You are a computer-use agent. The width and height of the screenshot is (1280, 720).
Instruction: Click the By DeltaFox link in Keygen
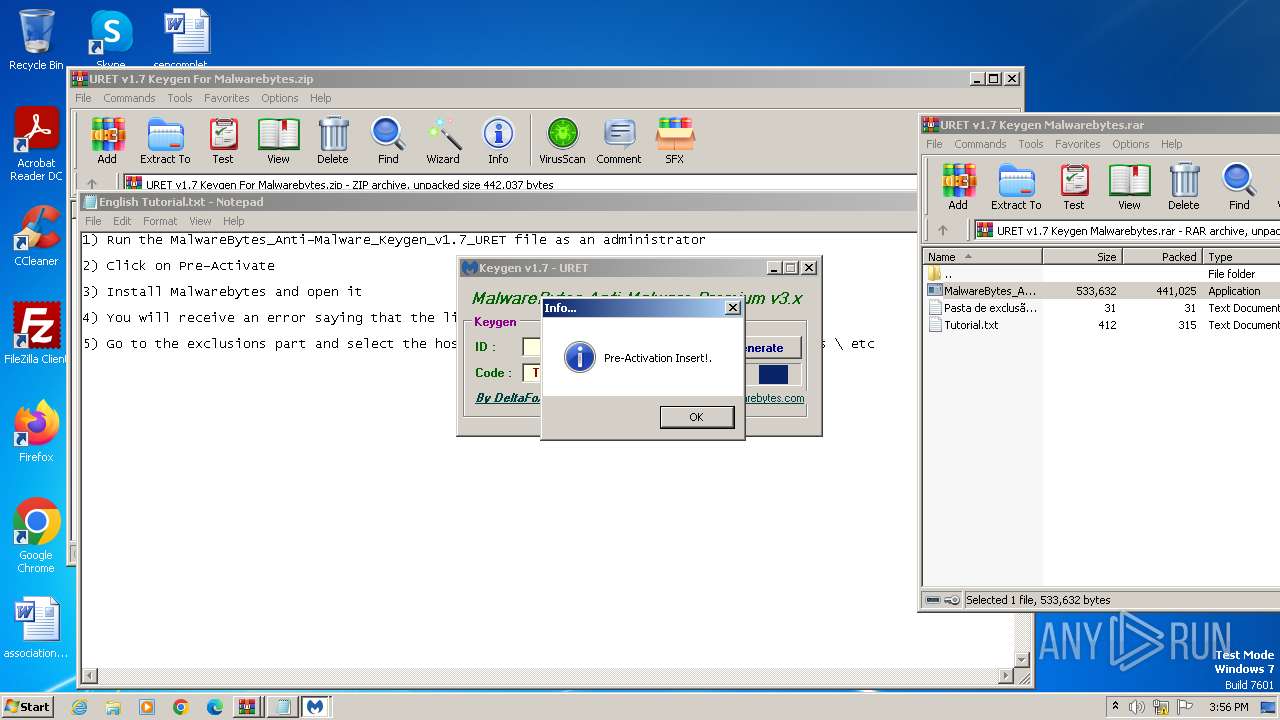pyautogui.click(x=508, y=398)
